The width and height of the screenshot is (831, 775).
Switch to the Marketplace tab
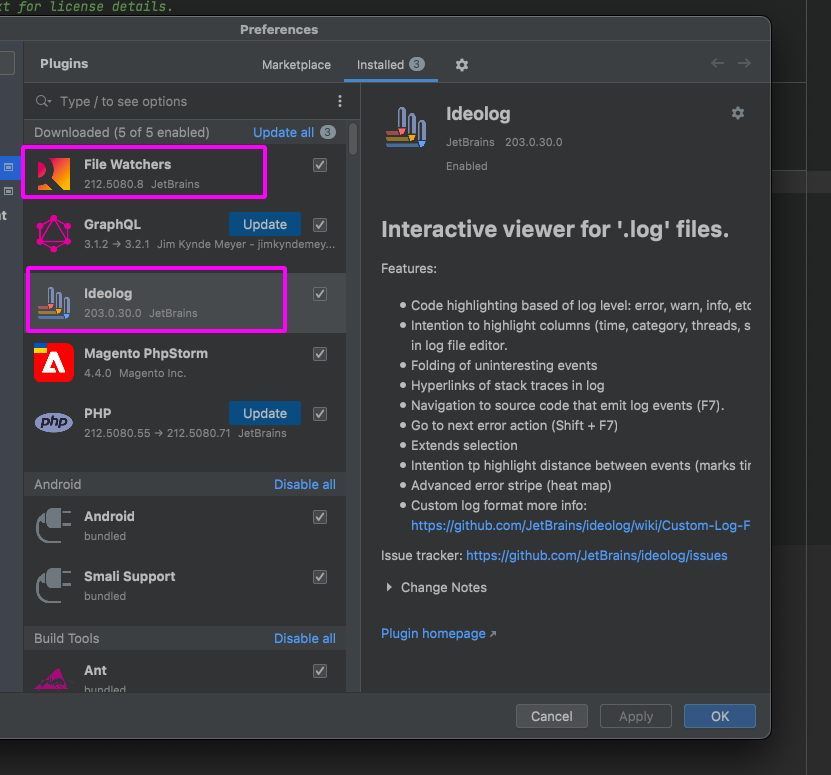coord(296,65)
